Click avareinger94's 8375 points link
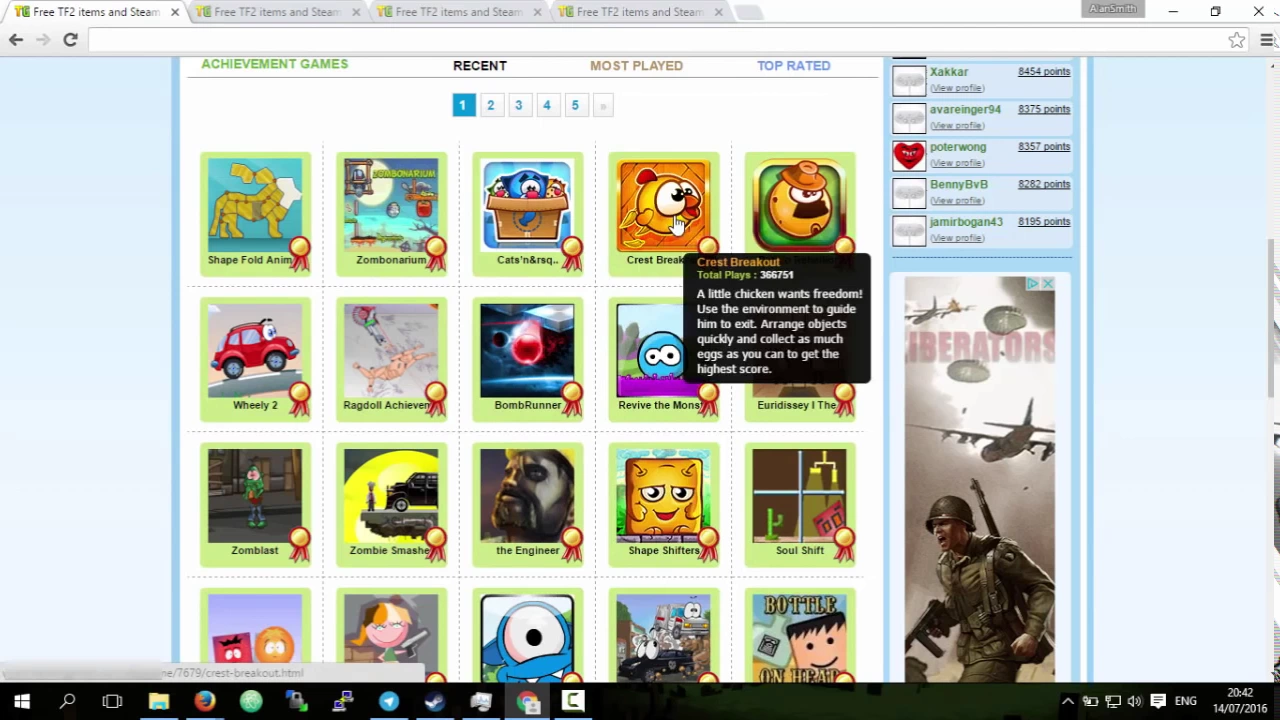Screen dimensions: 1280x720 click(1044, 109)
